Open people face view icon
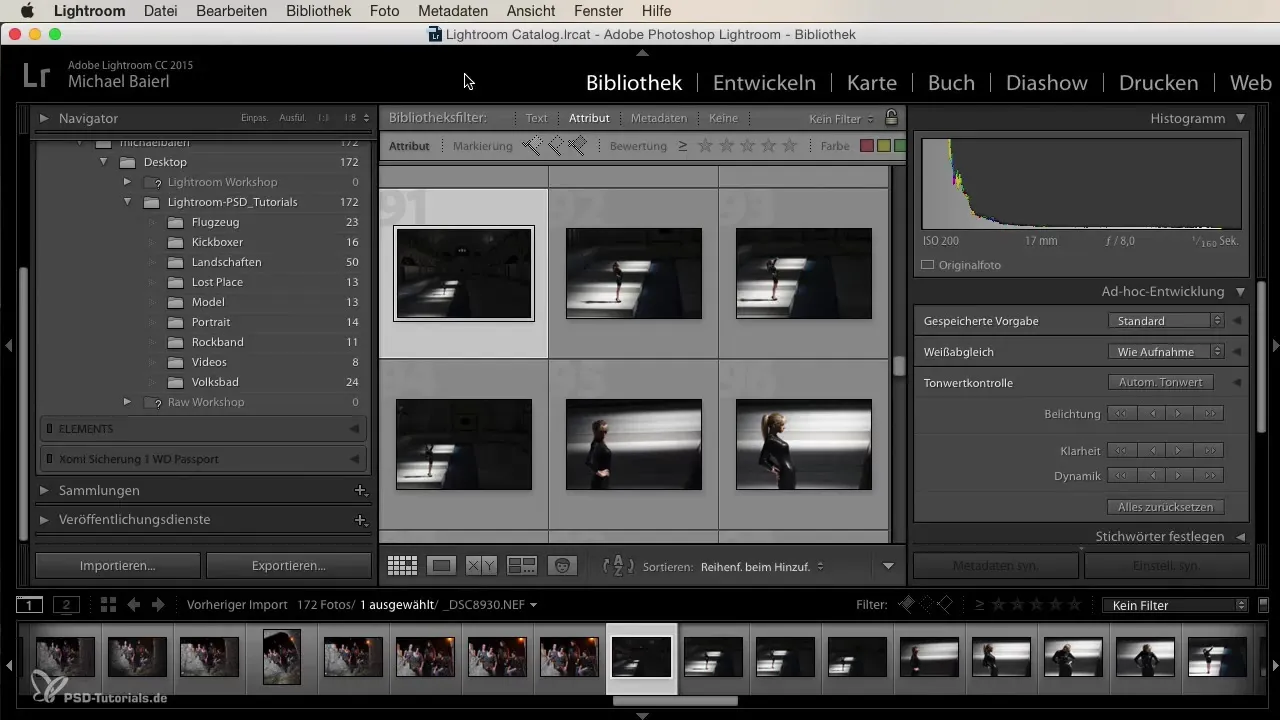This screenshot has height=720, width=1280. (x=563, y=566)
